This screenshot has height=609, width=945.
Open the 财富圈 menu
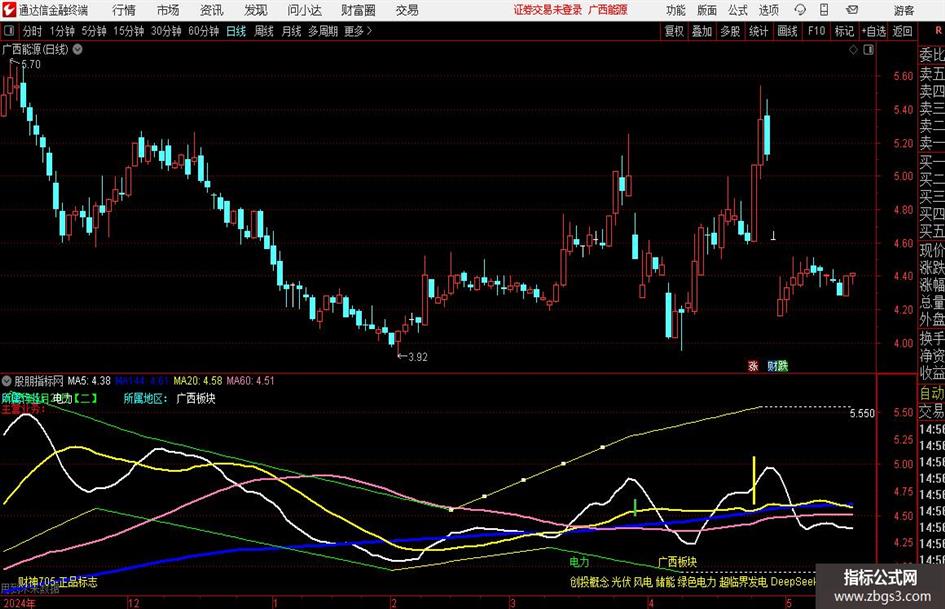[358, 10]
